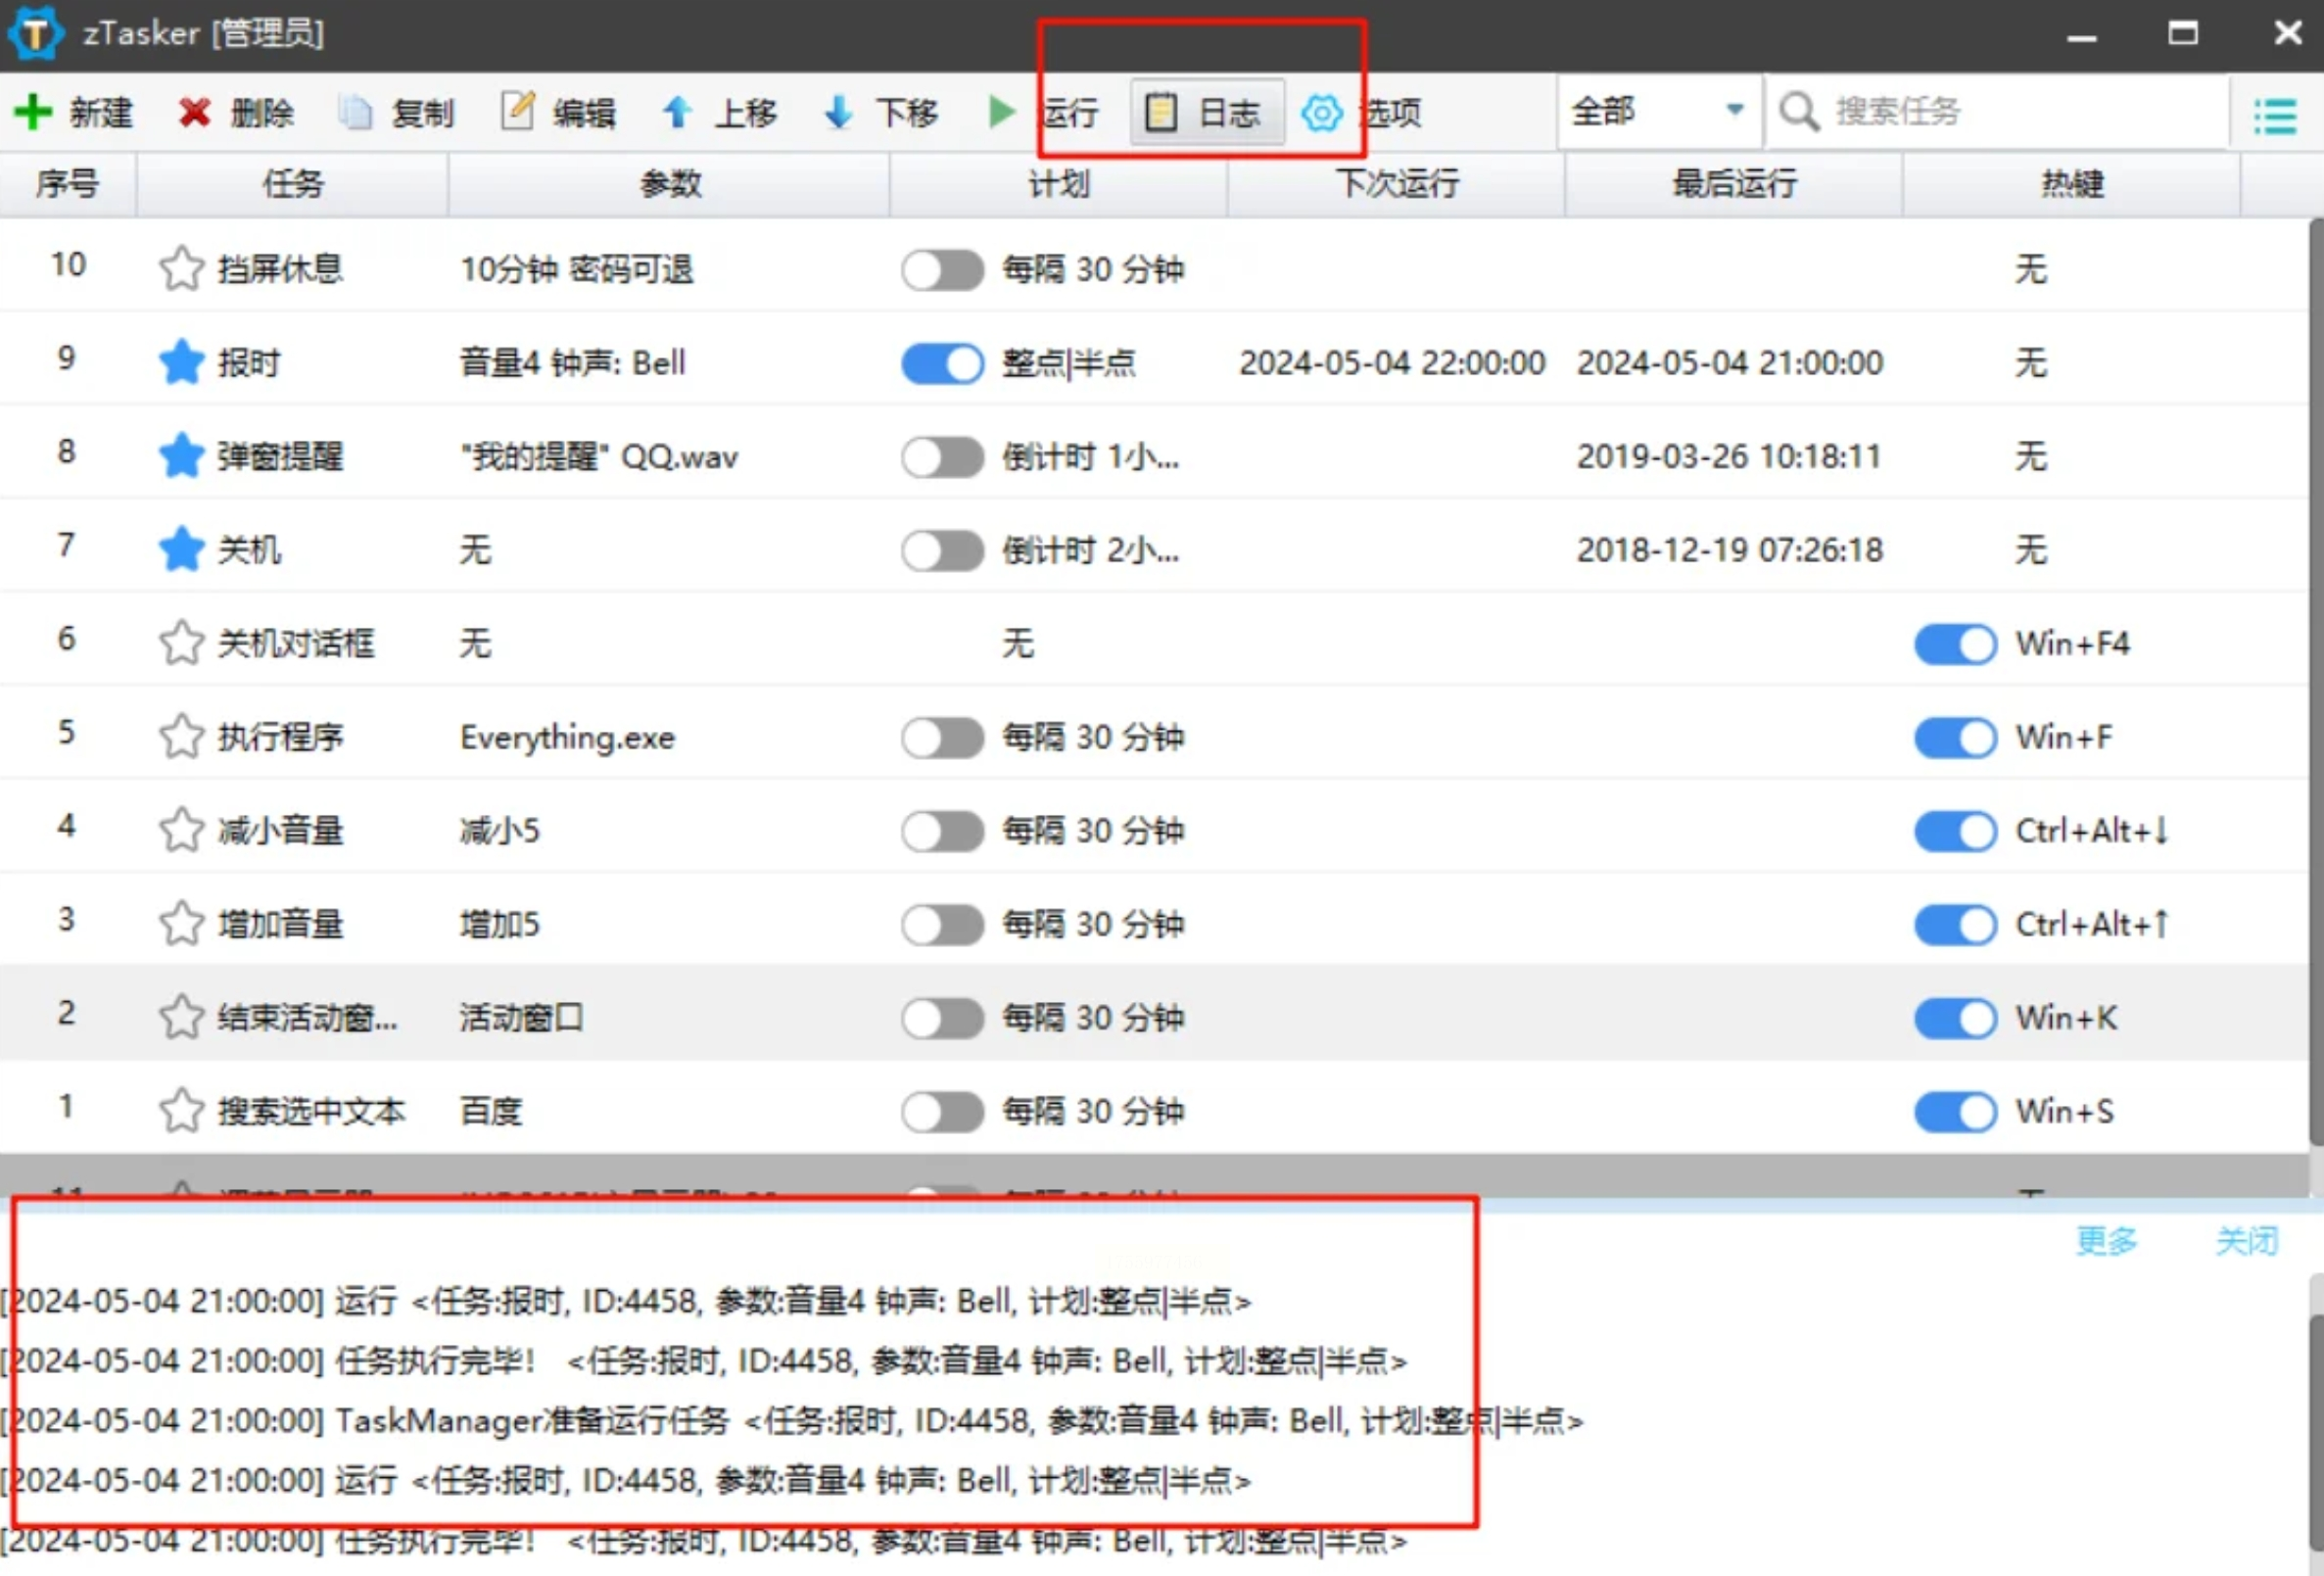Image resolution: width=2324 pixels, height=1576 pixels.
Task: Move task down with 下移 arrow
Action: (x=838, y=112)
